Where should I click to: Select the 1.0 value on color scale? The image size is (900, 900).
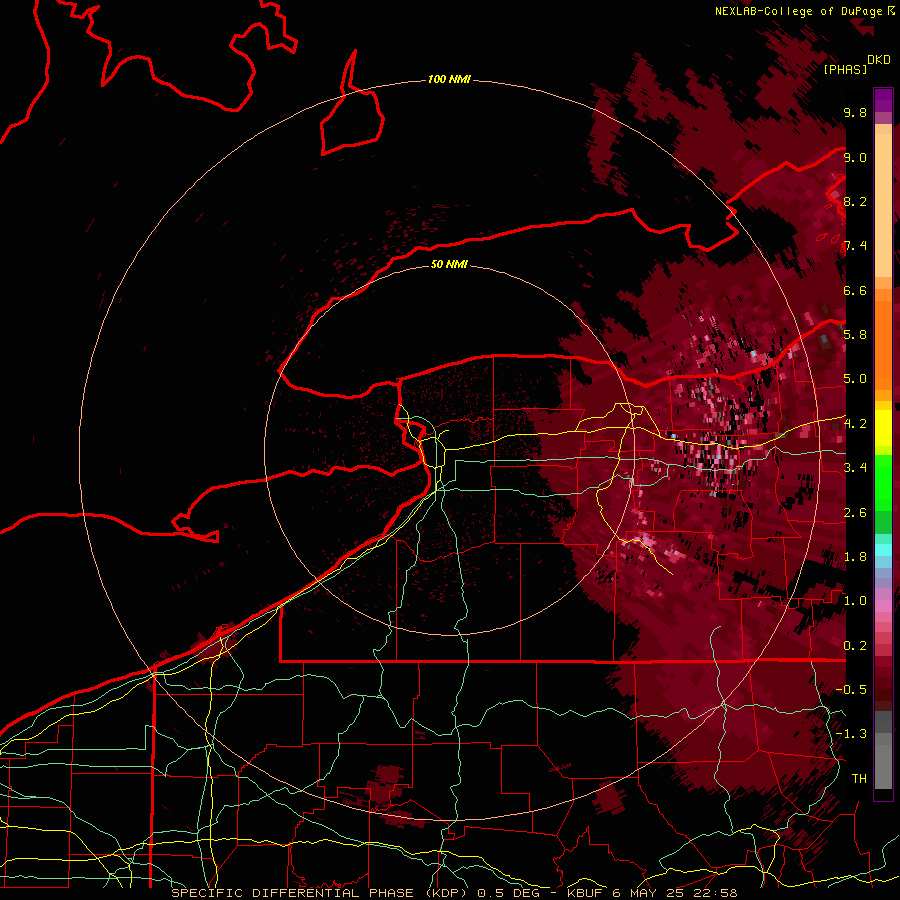(x=855, y=601)
